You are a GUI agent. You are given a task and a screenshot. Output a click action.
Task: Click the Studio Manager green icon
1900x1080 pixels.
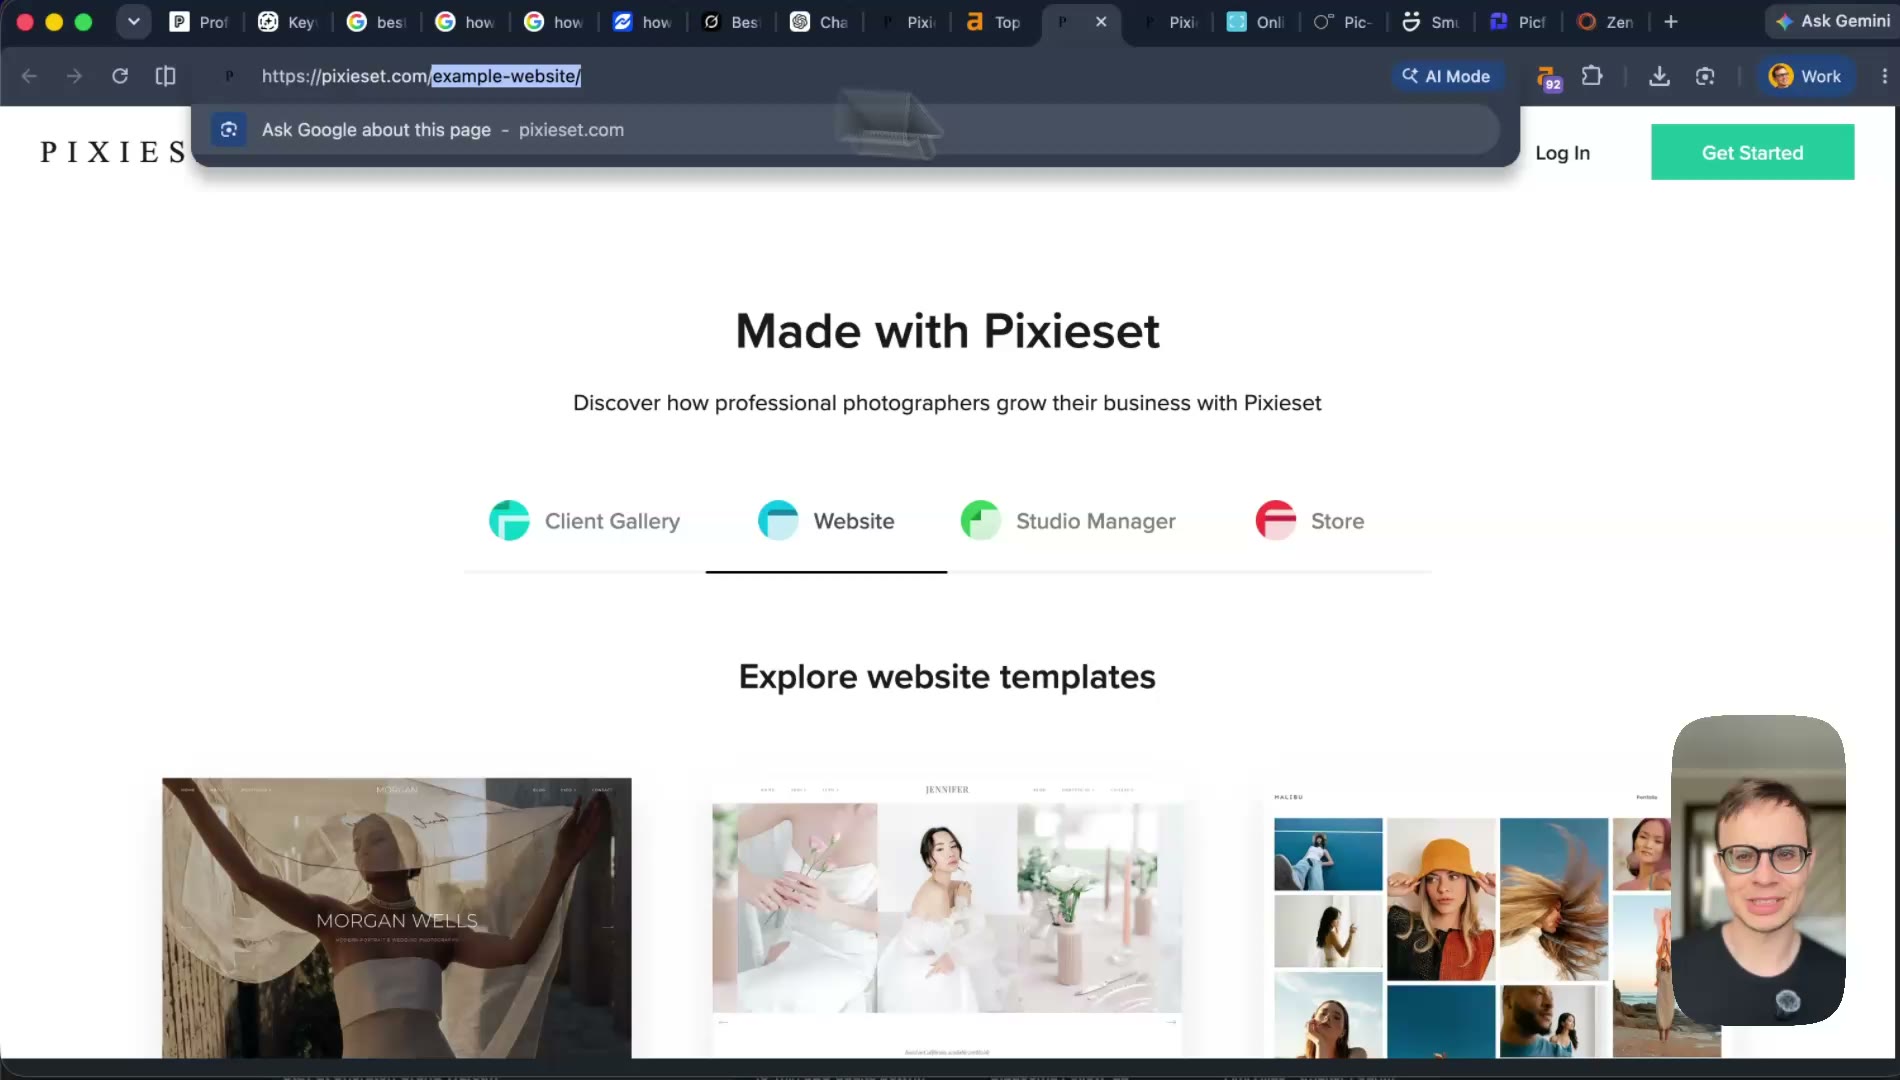pos(980,520)
